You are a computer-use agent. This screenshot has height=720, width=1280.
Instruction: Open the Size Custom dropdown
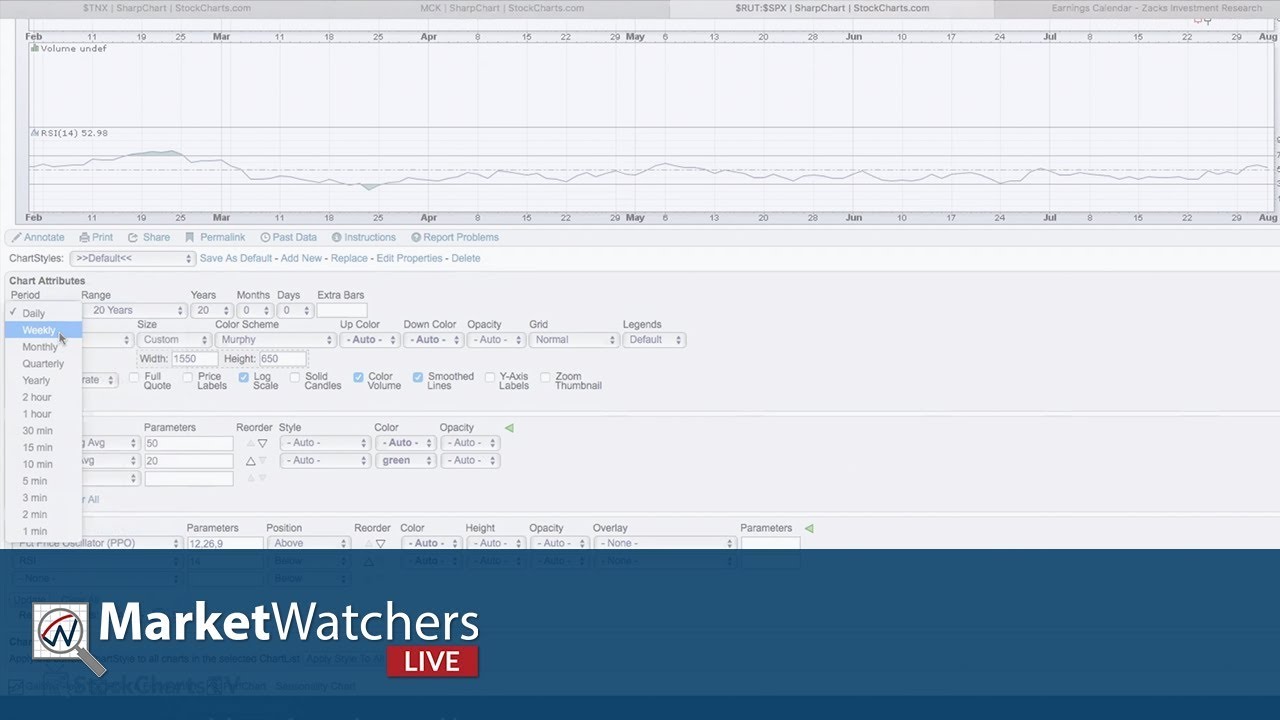click(173, 340)
